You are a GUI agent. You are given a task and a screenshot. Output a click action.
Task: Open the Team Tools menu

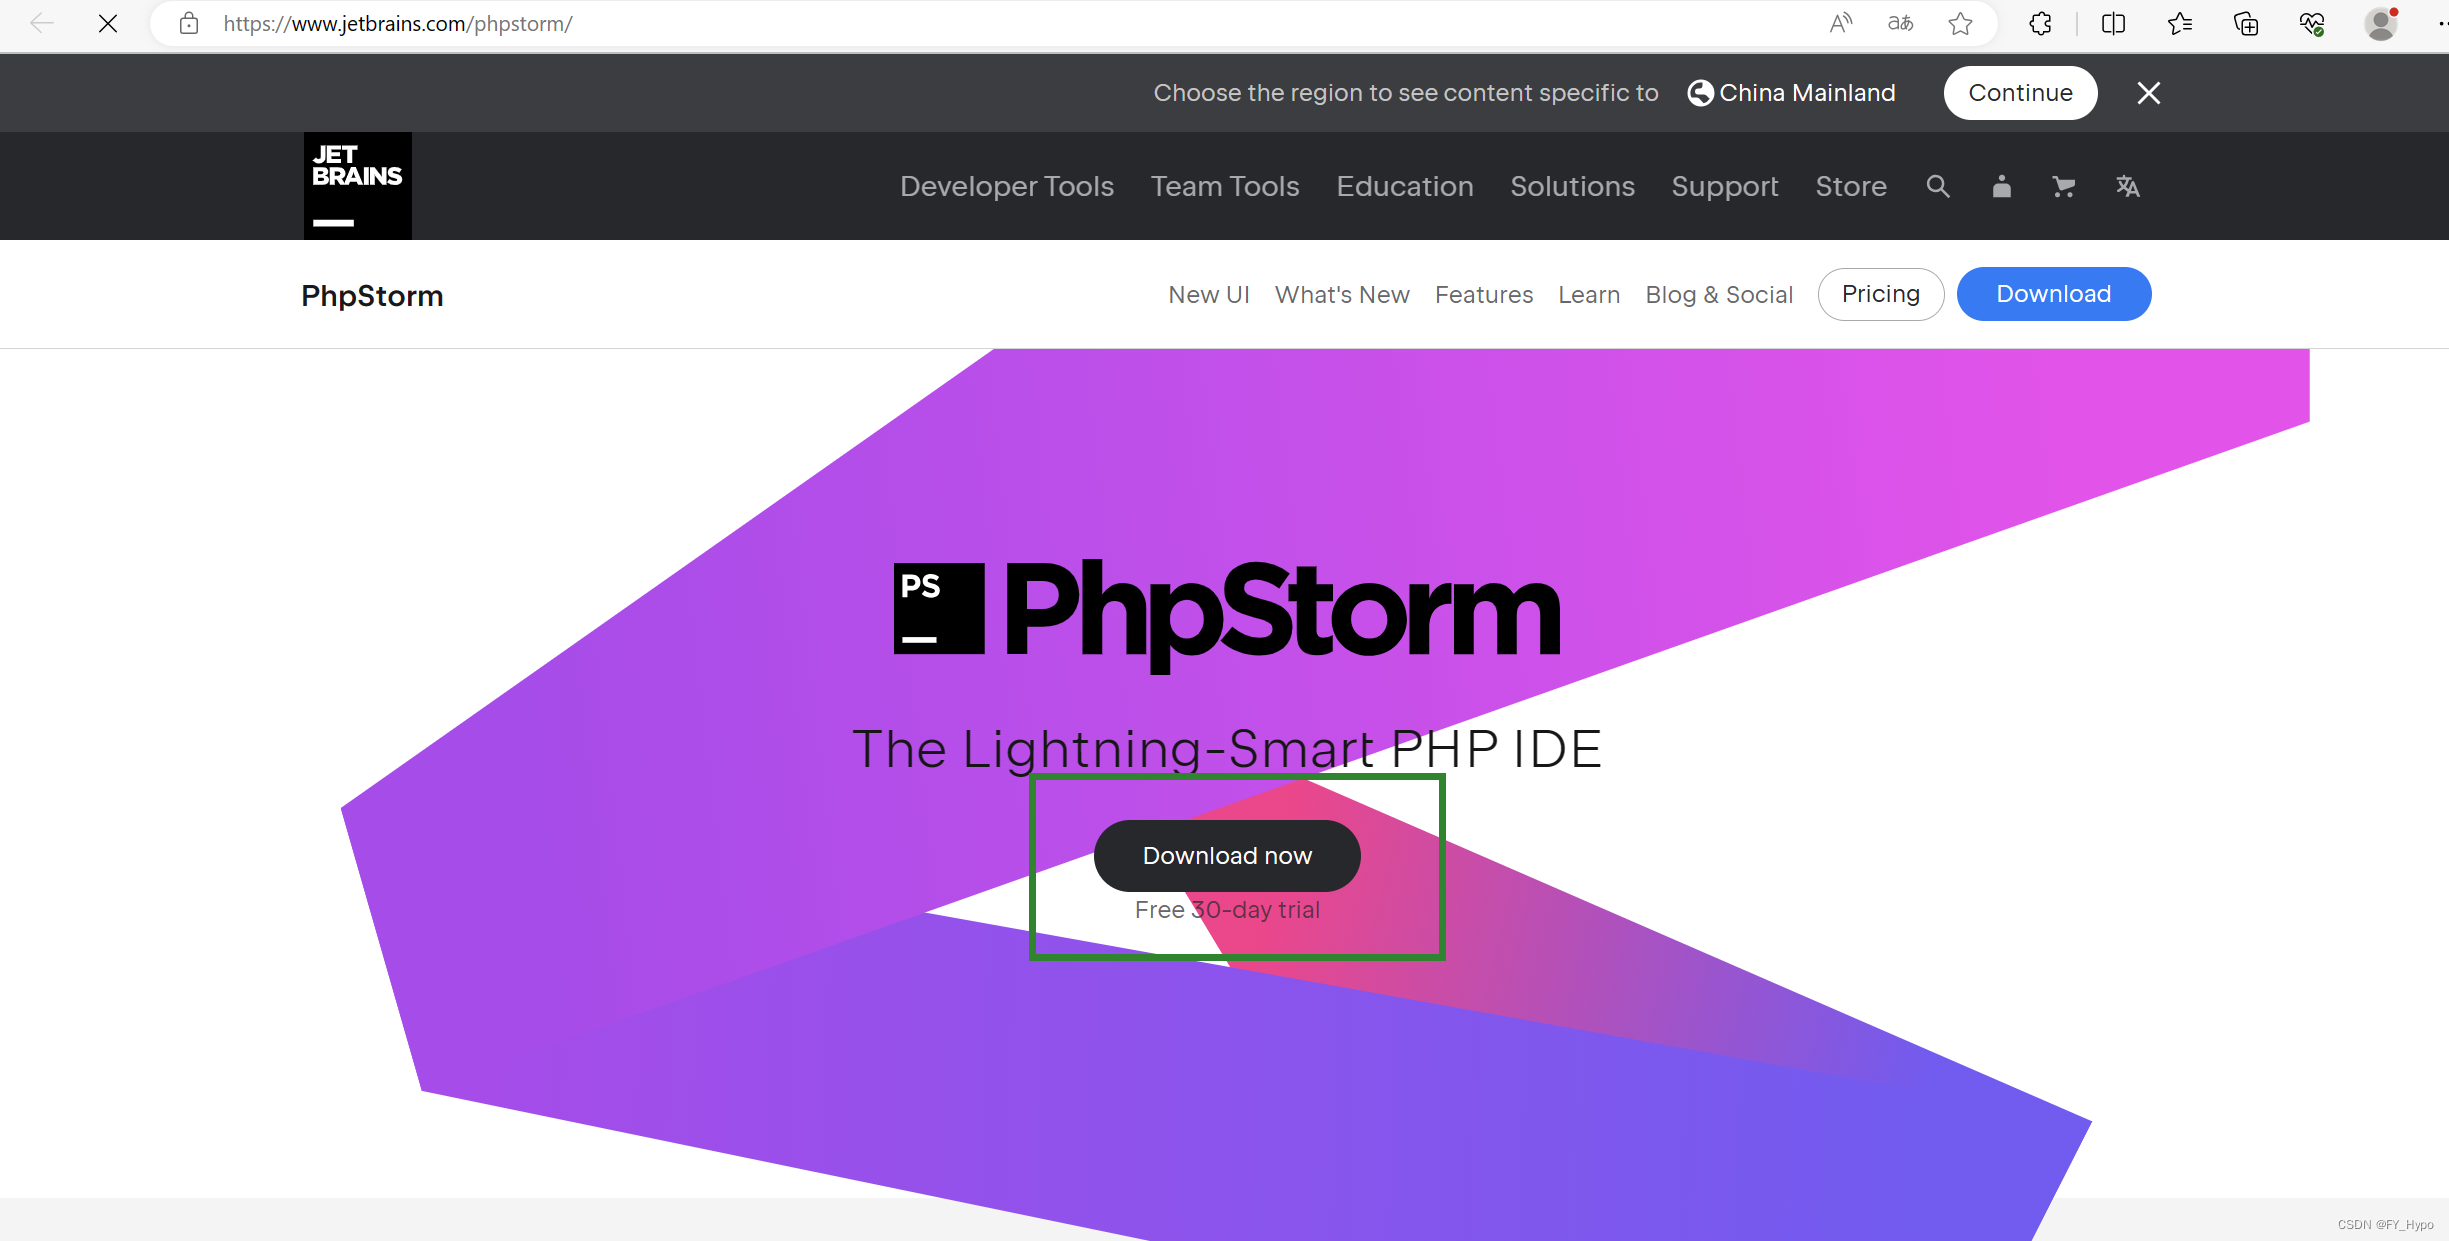[x=1226, y=185]
